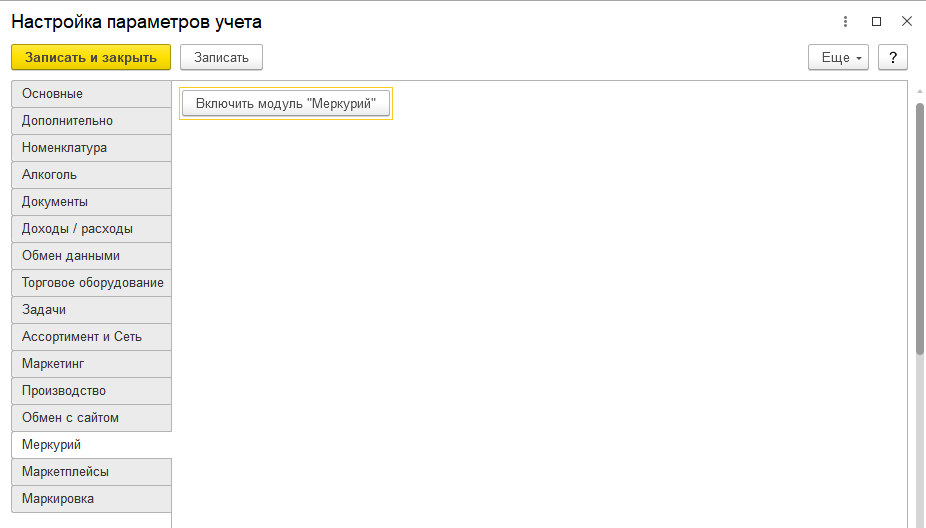This screenshot has width=926, height=528.
Task: Expand the Еще dropdown menu
Action: (x=838, y=57)
